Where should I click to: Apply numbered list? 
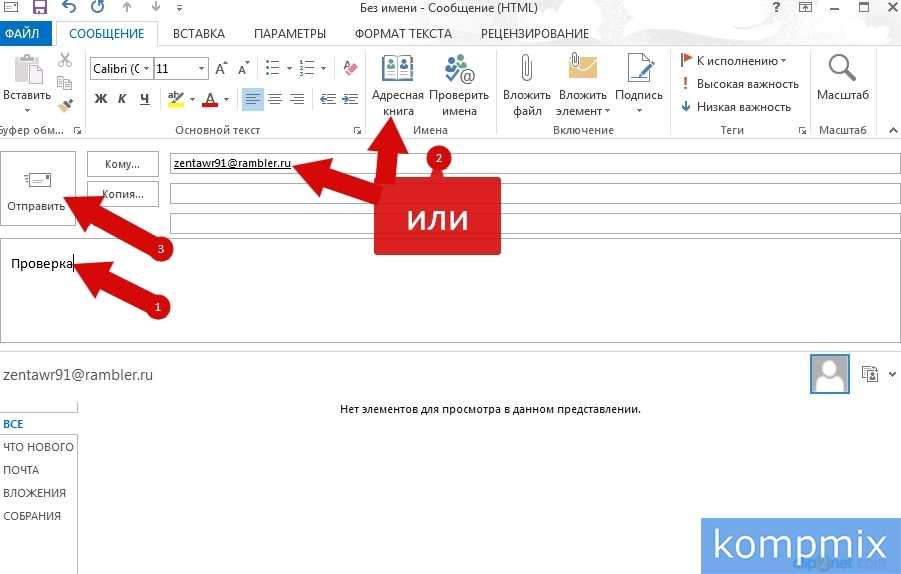pyautogui.click(x=307, y=68)
